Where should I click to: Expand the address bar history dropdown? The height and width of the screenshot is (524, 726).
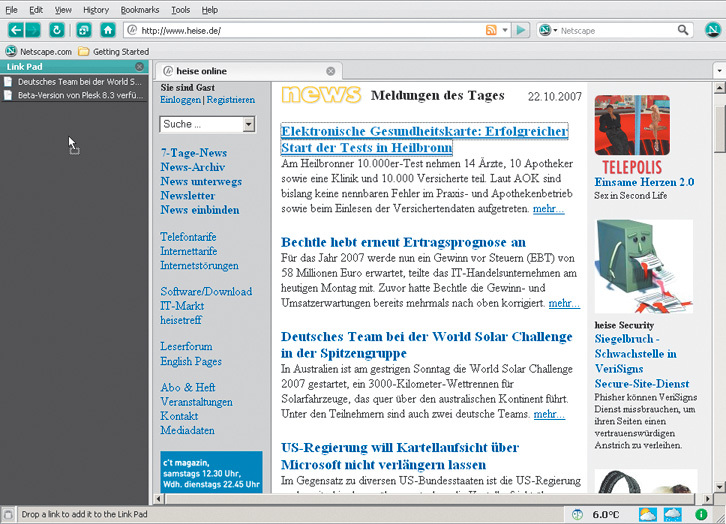505,31
